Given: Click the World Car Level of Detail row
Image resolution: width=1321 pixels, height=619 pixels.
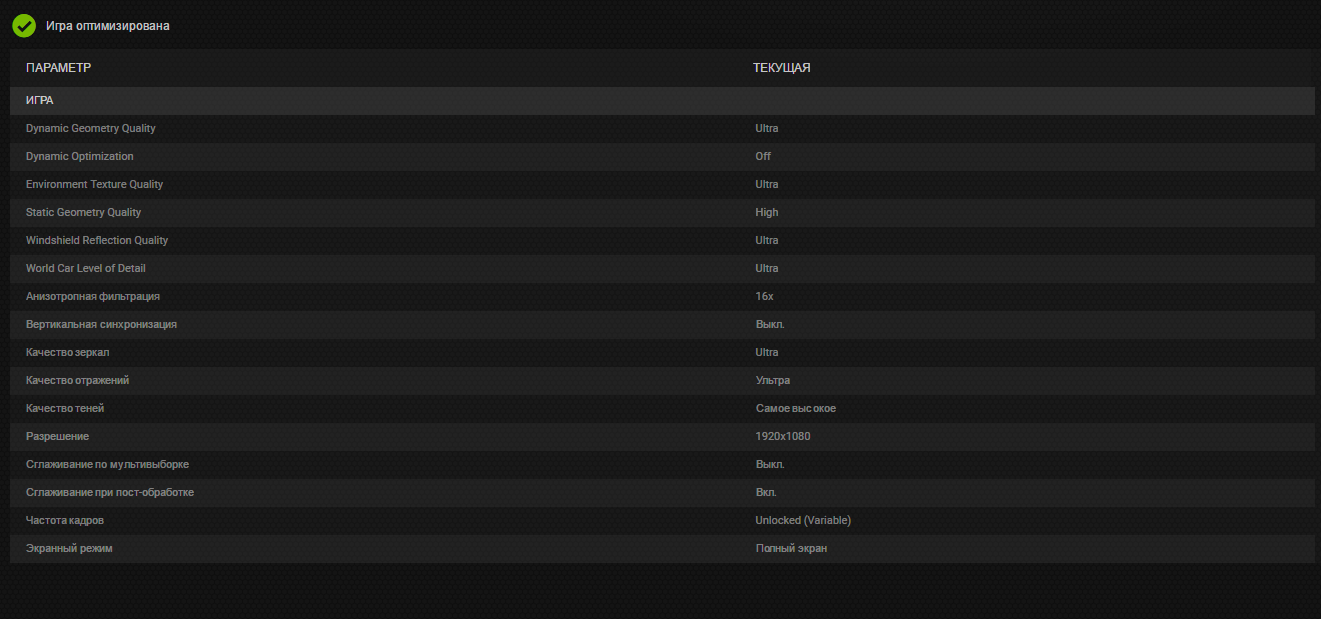Looking at the screenshot, I should 86,268.
